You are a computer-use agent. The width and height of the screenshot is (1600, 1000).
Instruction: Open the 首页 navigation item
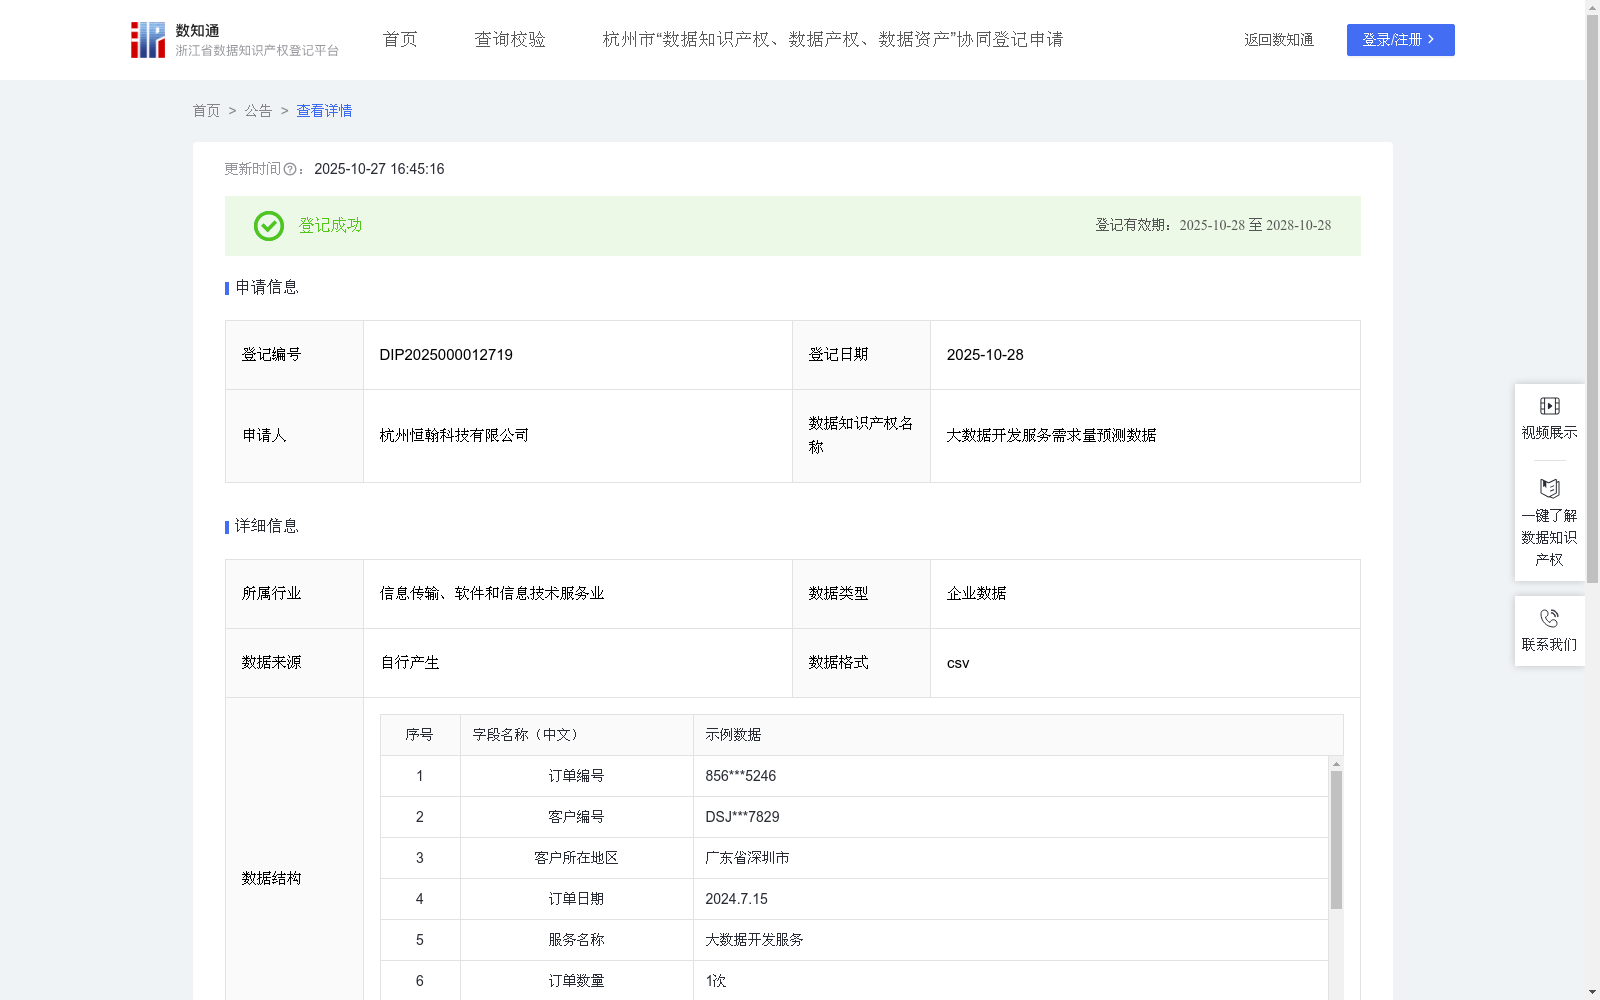(398, 39)
